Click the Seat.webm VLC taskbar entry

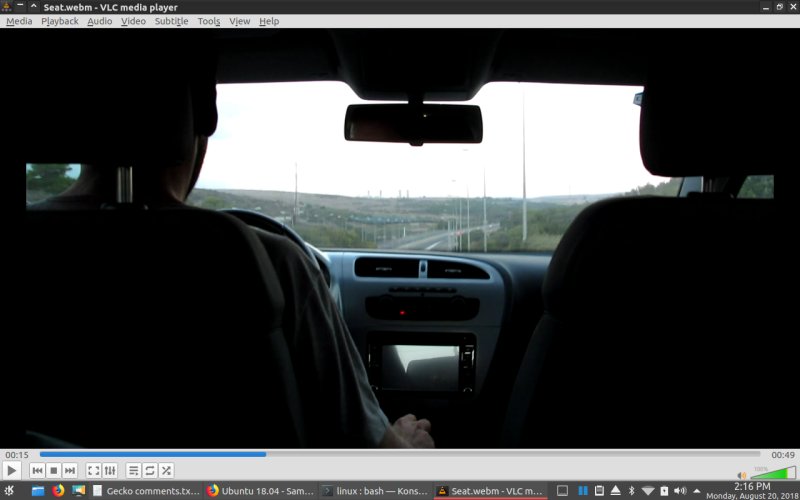[490, 491]
